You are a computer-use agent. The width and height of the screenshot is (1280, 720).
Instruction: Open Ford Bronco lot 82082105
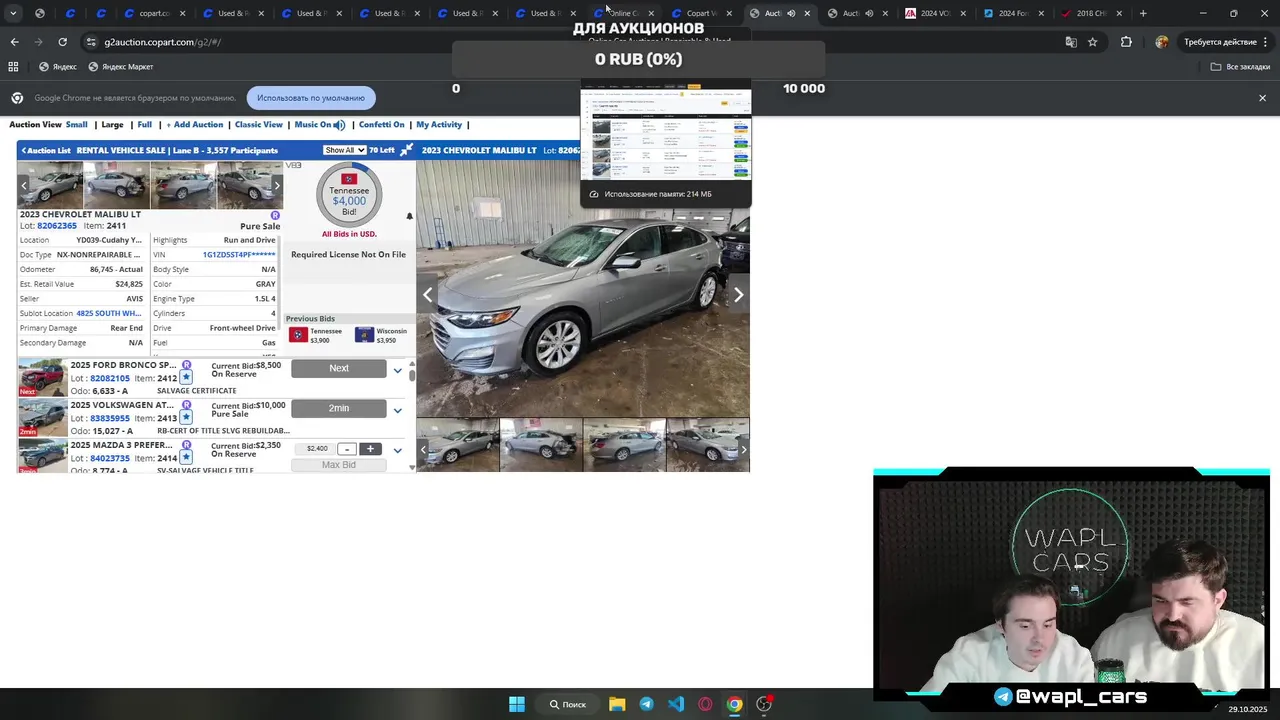pos(110,378)
